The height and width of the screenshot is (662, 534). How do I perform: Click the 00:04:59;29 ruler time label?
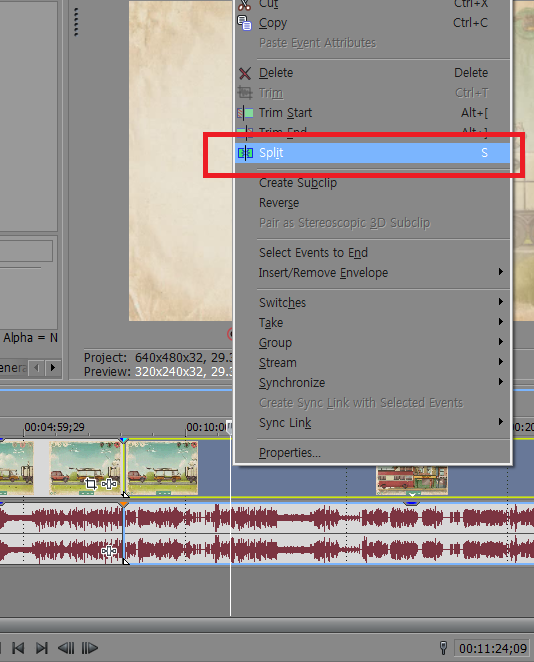coord(54,427)
